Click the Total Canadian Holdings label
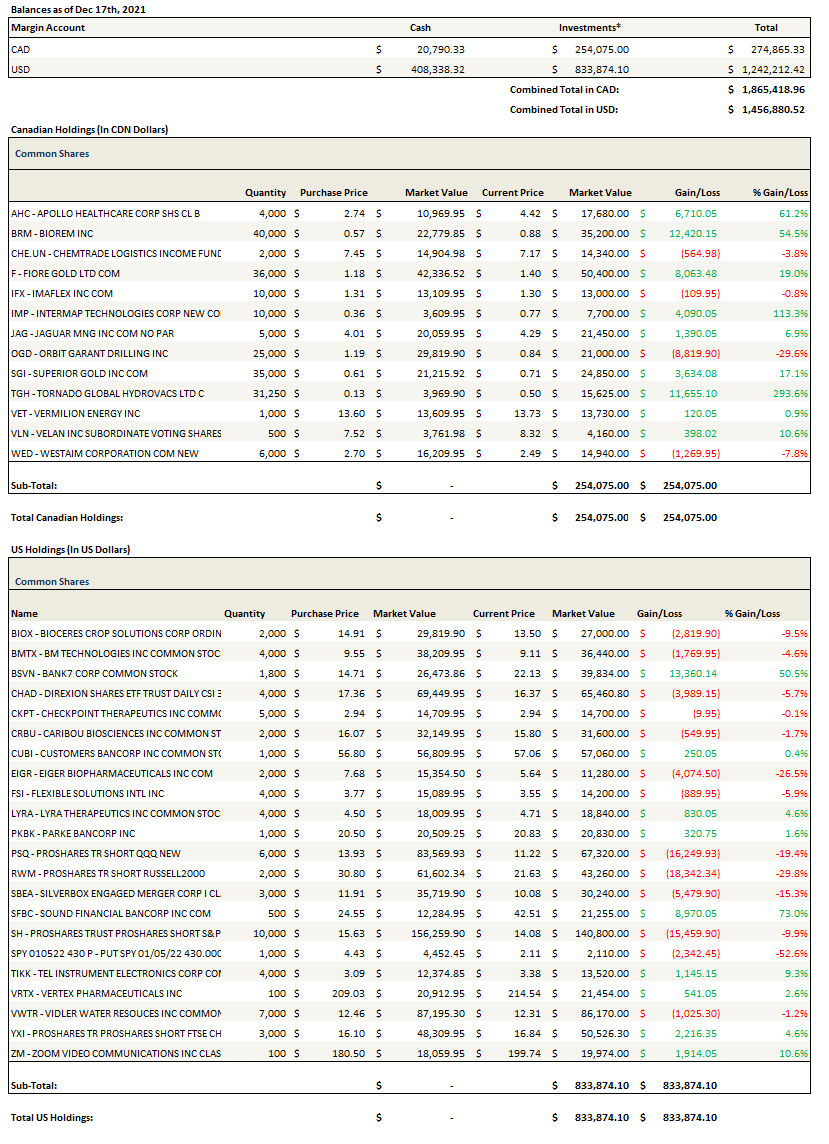The height and width of the screenshot is (1144, 829). point(67,517)
